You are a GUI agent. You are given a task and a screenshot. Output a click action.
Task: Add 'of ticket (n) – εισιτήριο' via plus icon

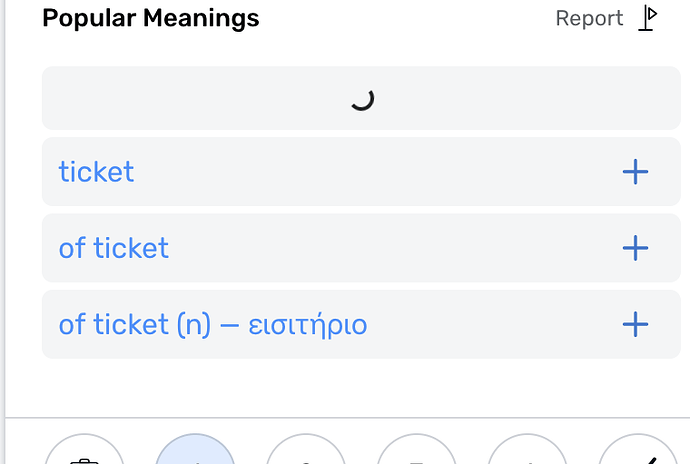(x=635, y=324)
